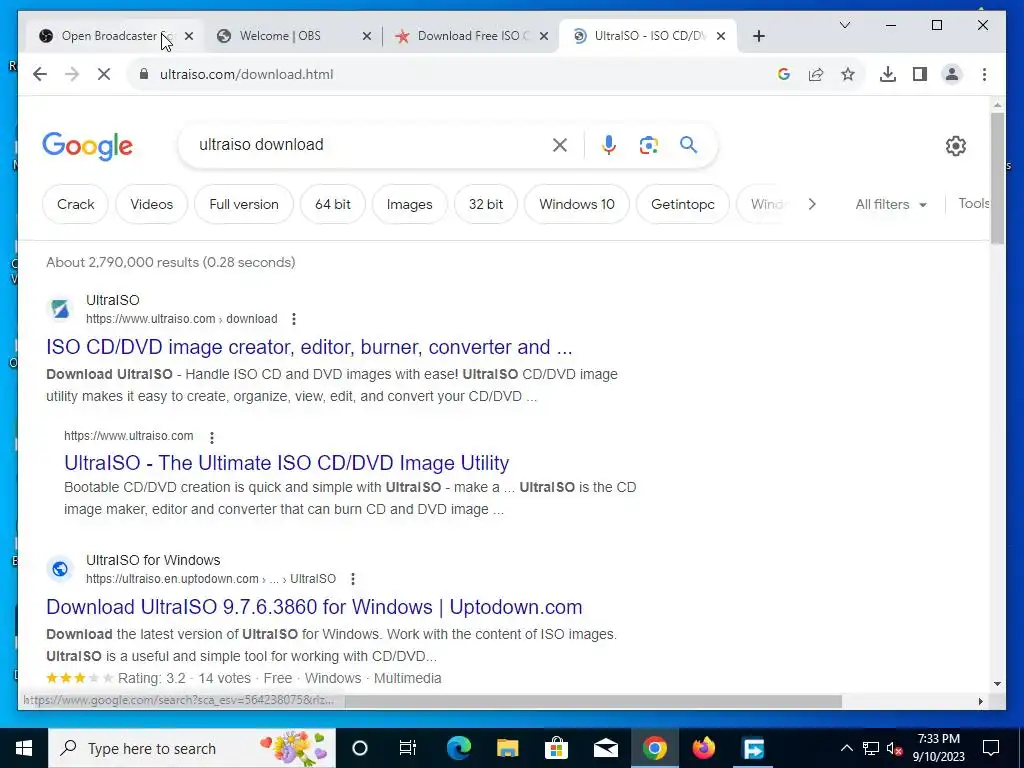This screenshot has width=1024, height=768.
Task: Filter results by Images
Action: tap(409, 204)
